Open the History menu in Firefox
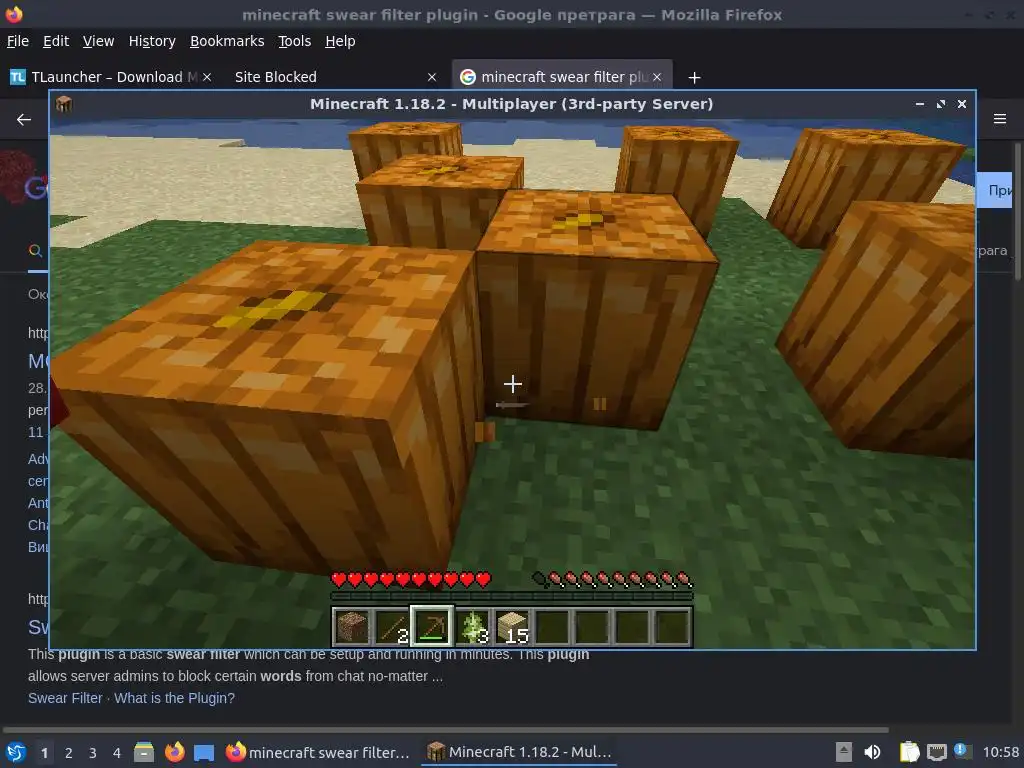 click(x=152, y=41)
